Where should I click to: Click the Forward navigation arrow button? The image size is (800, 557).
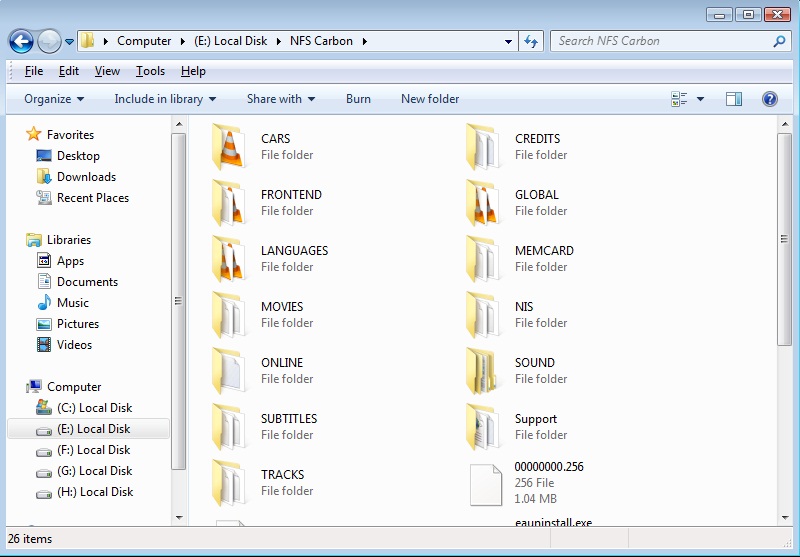[x=49, y=41]
